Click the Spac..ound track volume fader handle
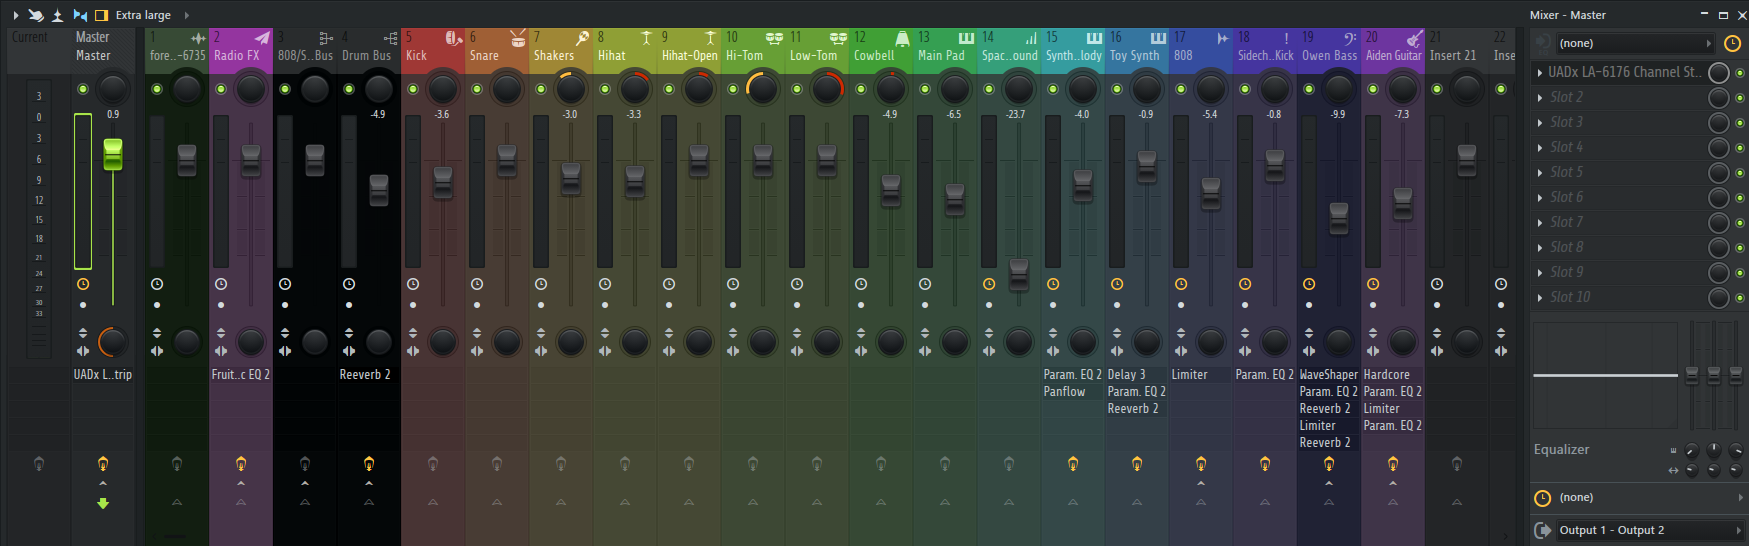The height and width of the screenshot is (546, 1749). 1019,274
